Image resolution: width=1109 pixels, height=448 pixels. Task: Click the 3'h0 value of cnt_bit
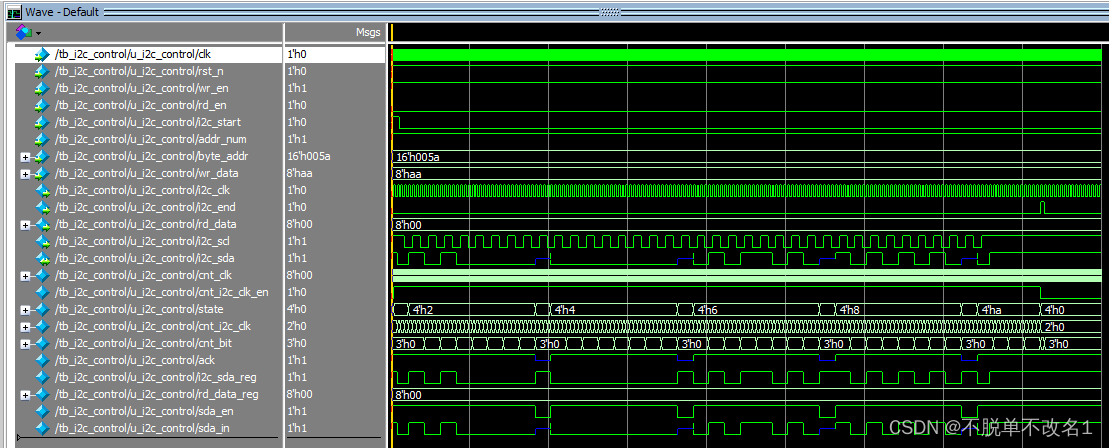298,343
